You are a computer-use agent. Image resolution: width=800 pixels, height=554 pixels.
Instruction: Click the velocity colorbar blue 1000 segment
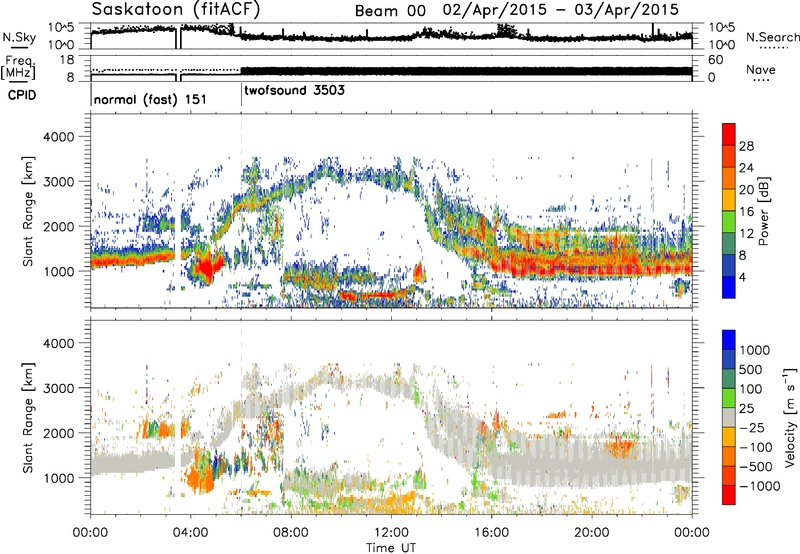[x=729, y=340]
